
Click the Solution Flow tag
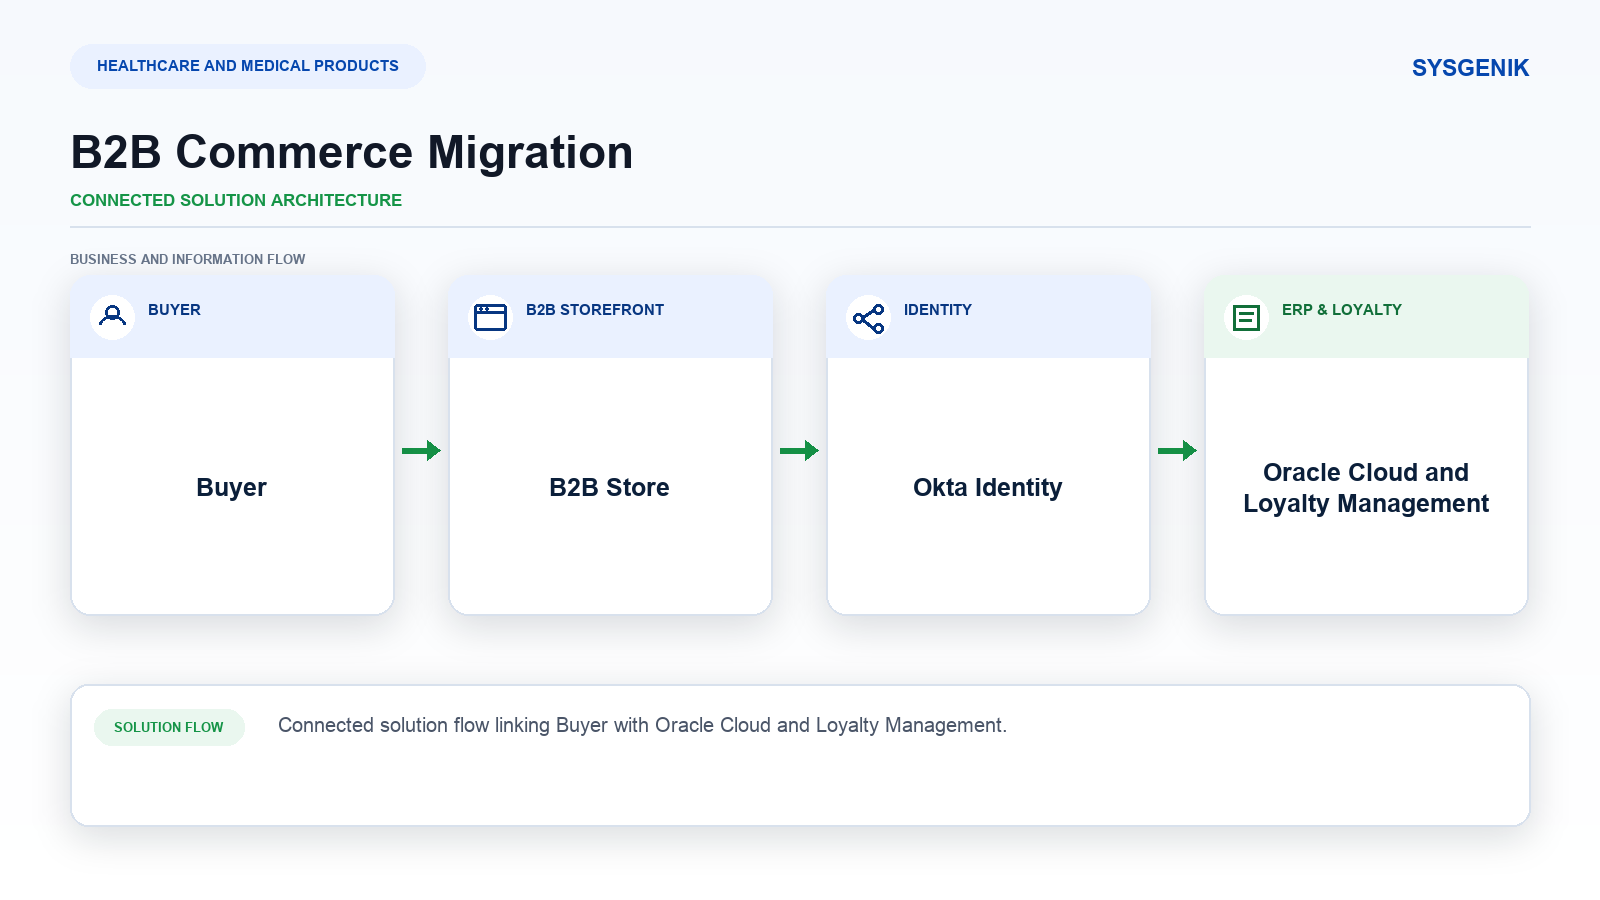coord(169,727)
